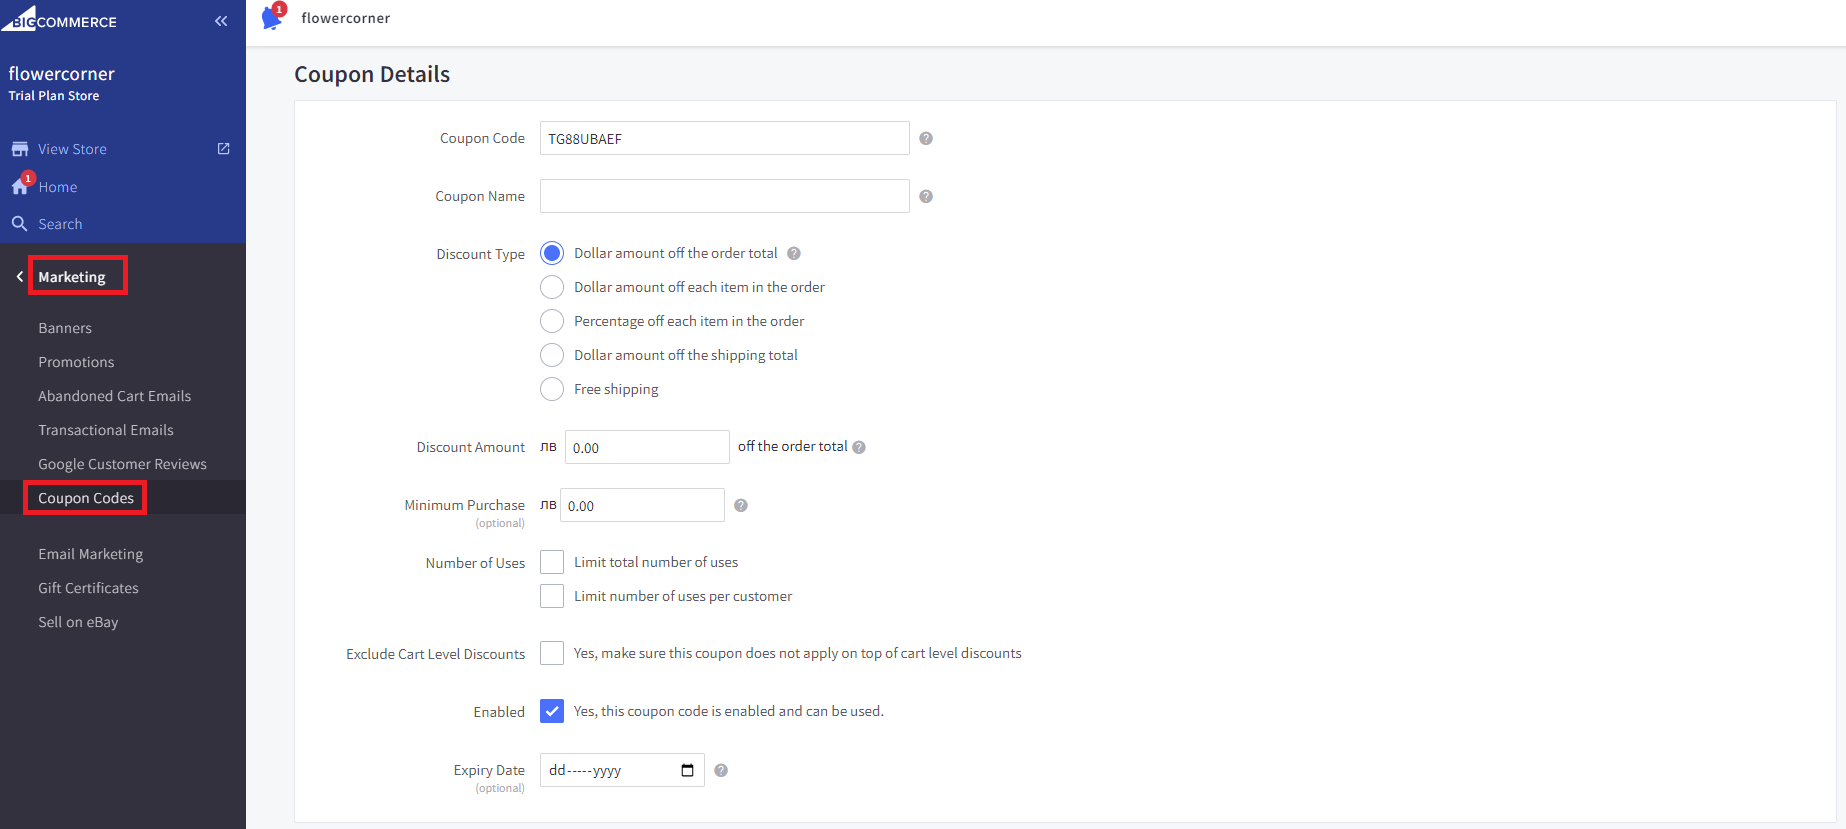Image resolution: width=1846 pixels, height=829 pixels.
Task: Open Google Customer Reviews
Action: pos(123,464)
